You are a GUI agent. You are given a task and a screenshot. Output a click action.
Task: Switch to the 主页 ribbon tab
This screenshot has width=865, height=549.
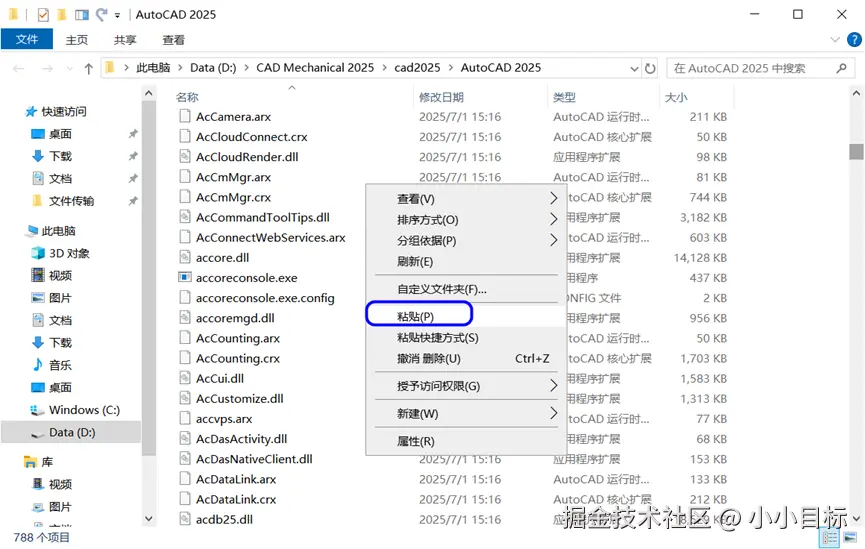click(77, 40)
